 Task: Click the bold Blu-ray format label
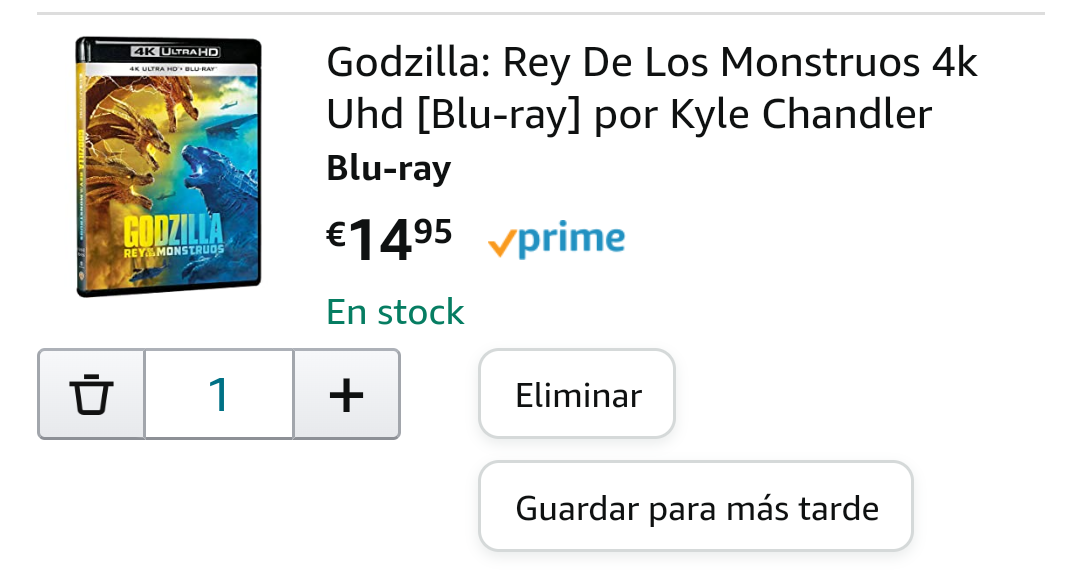(x=389, y=168)
